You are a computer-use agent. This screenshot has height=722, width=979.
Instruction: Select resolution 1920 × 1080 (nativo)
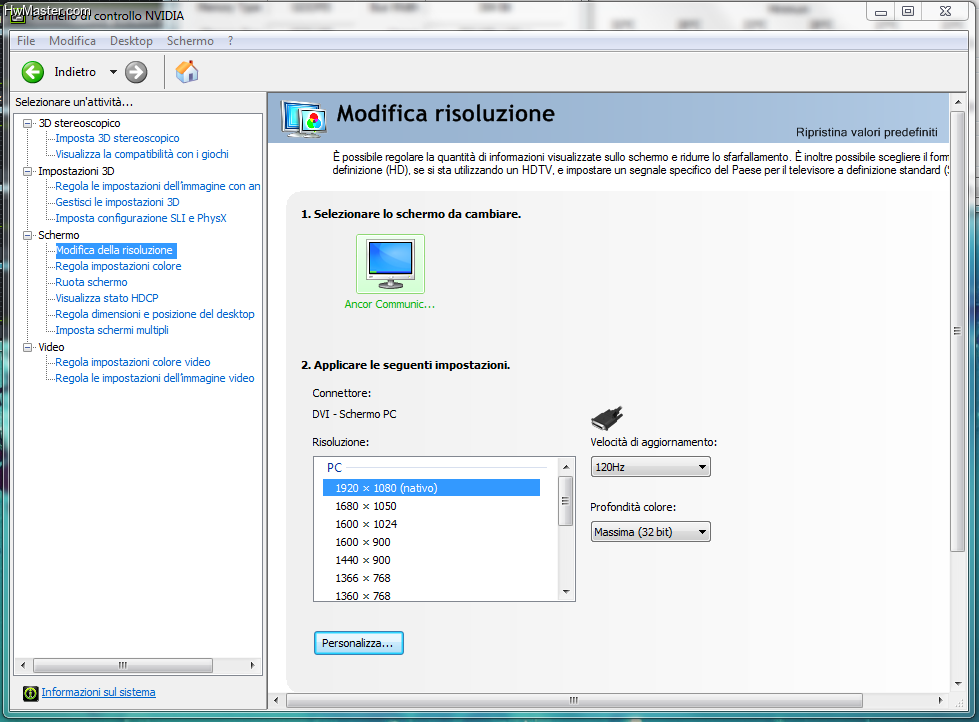tap(431, 488)
